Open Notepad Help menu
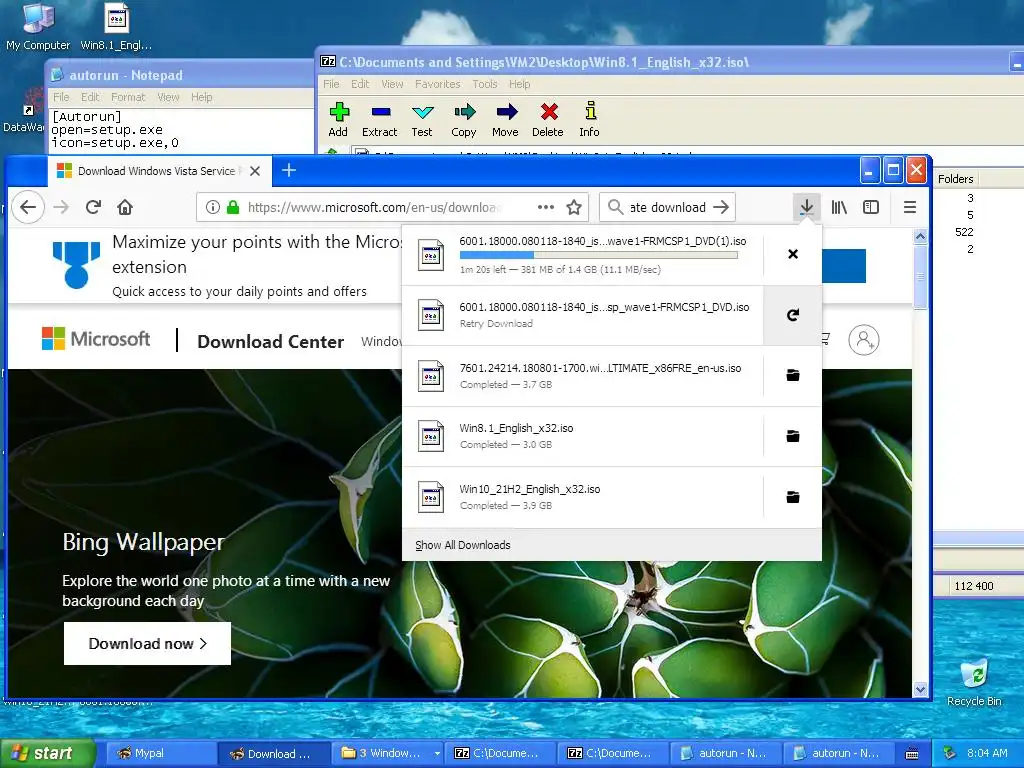This screenshot has height=768, width=1024. [x=202, y=97]
